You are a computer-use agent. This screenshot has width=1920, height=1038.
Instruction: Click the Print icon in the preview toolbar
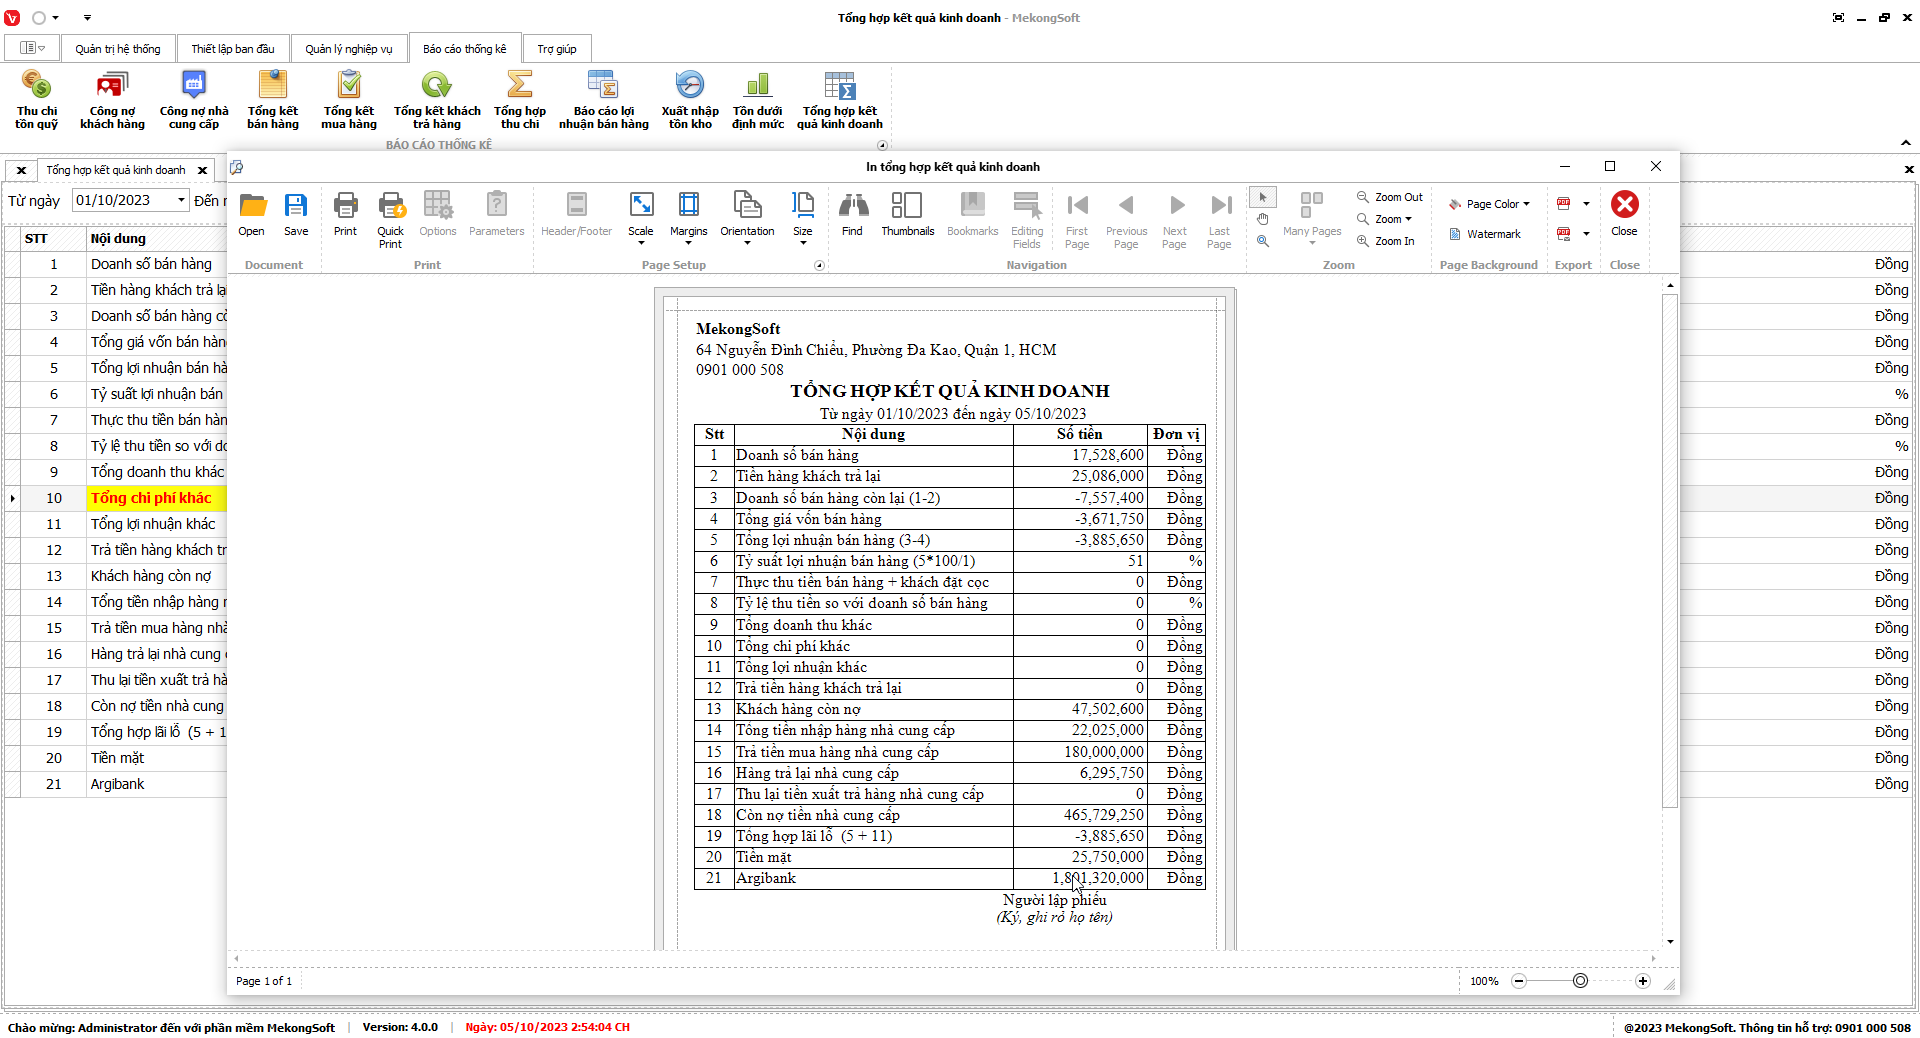tap(345, 214)
